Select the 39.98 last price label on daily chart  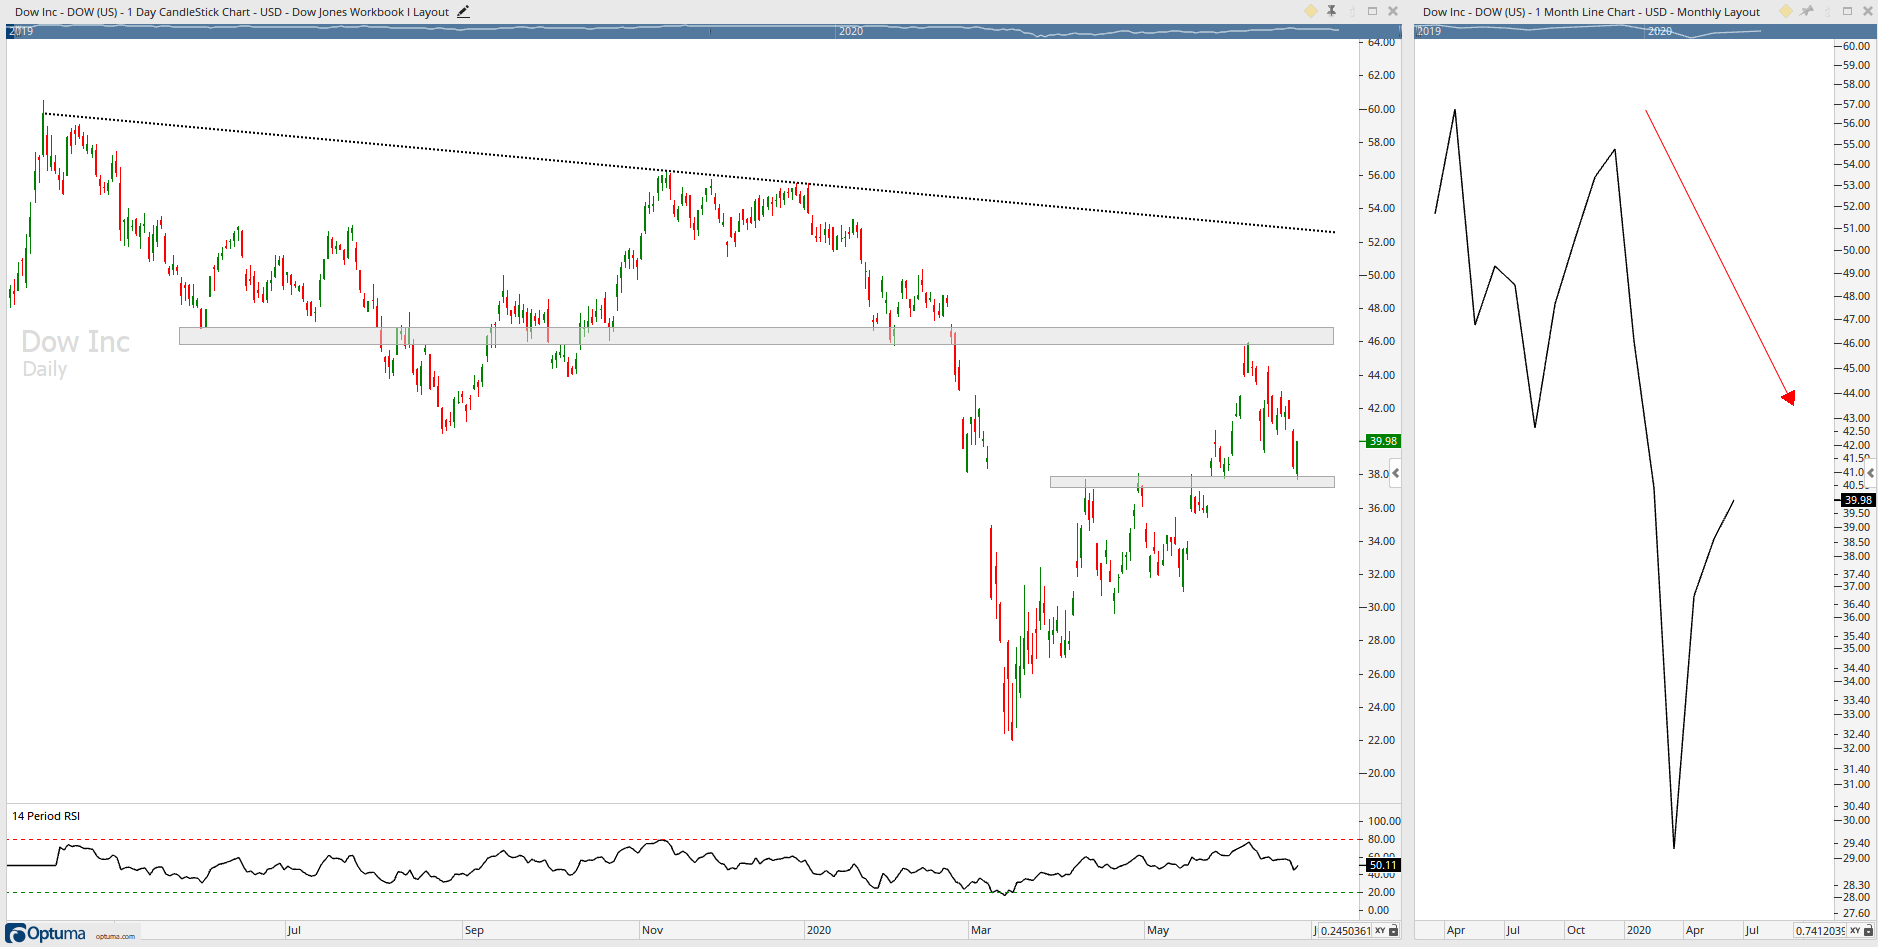(x=1383, y=441)
